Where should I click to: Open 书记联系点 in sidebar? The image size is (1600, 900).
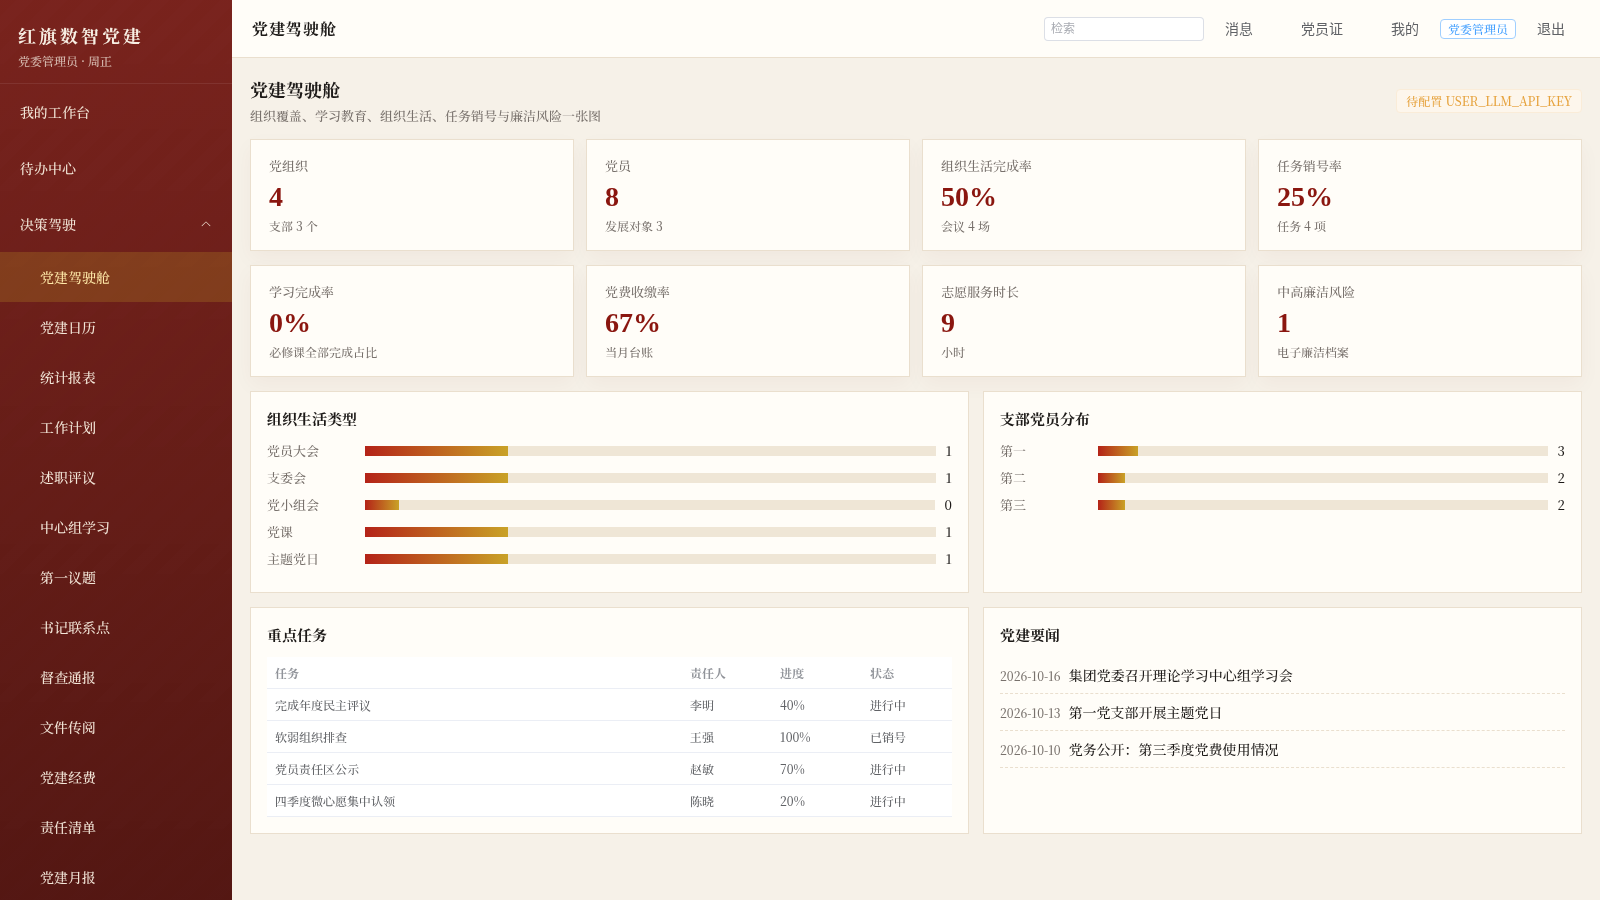click(x=116, y=627)
